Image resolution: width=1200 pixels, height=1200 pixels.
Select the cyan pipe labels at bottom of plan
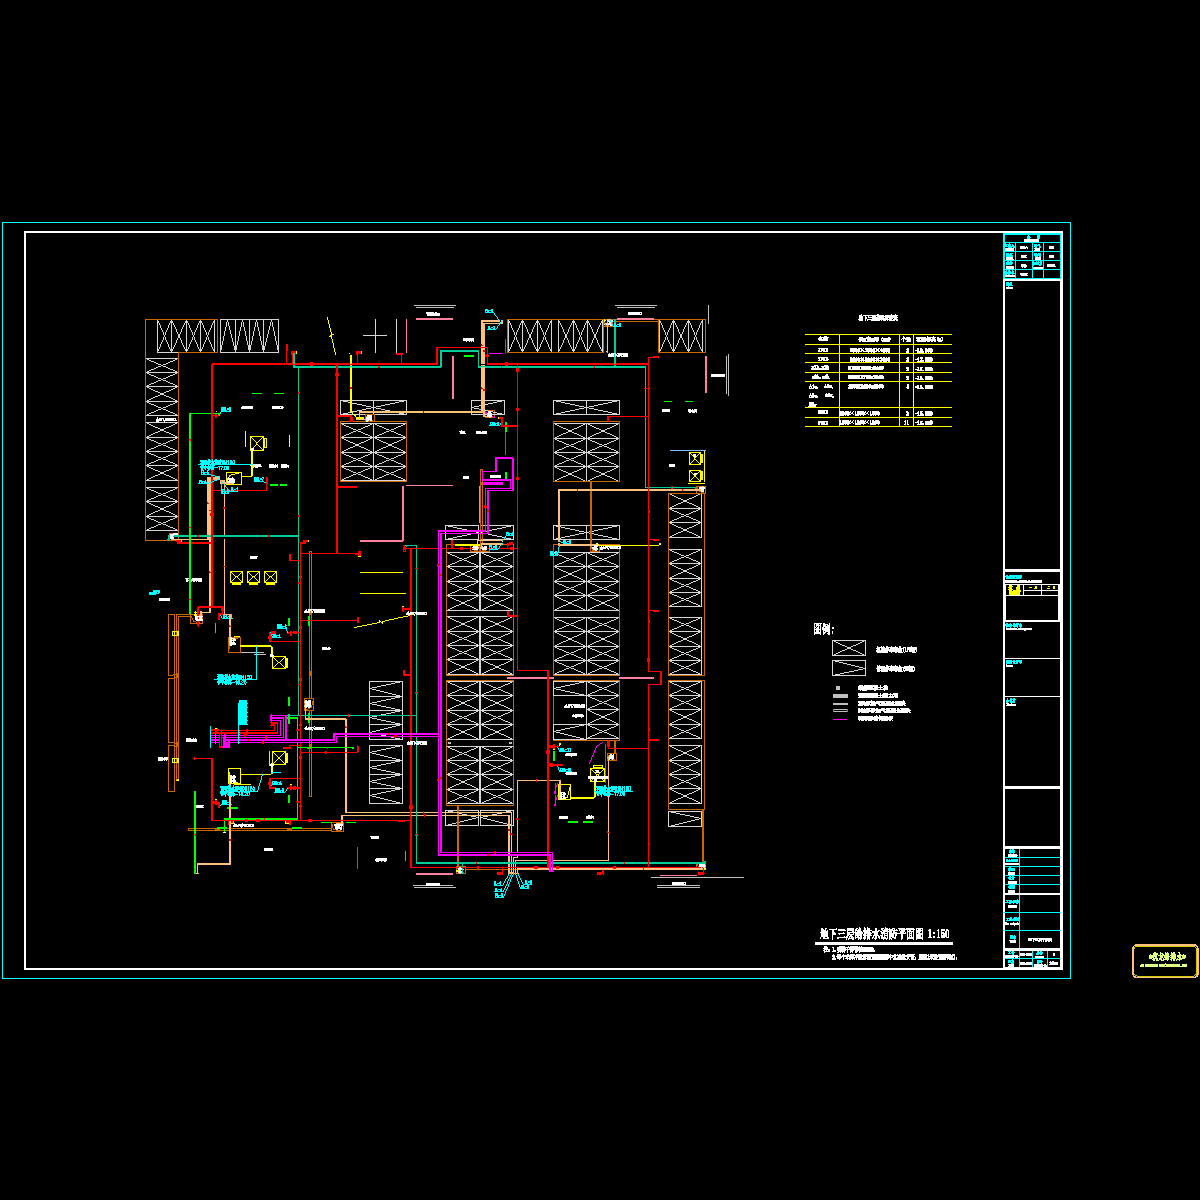click(x=498, y=889)
